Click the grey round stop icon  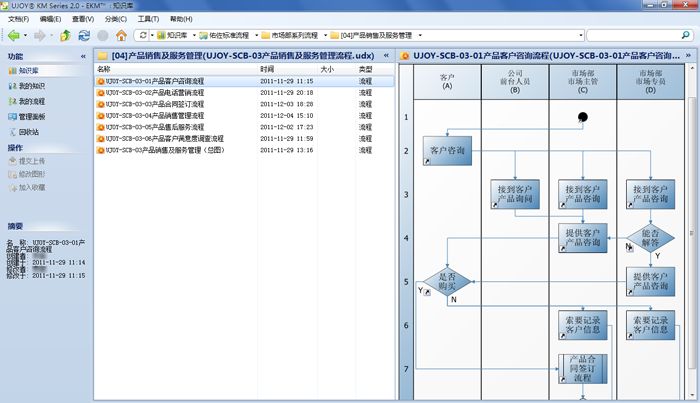(103, 35)
